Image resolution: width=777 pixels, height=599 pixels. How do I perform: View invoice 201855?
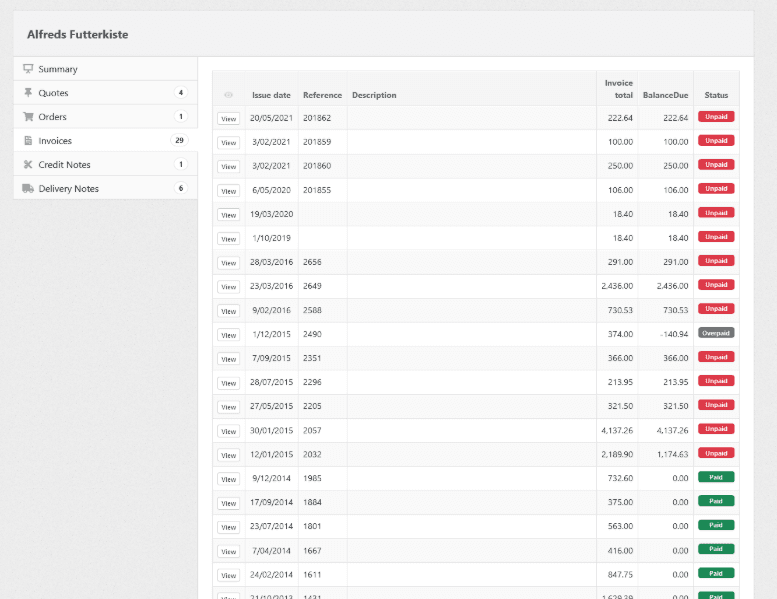point(228,191)
